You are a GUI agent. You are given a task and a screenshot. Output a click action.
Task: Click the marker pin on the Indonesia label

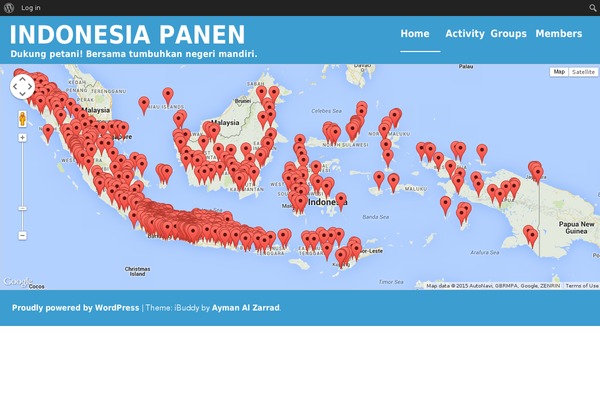[x=341, y=200]
